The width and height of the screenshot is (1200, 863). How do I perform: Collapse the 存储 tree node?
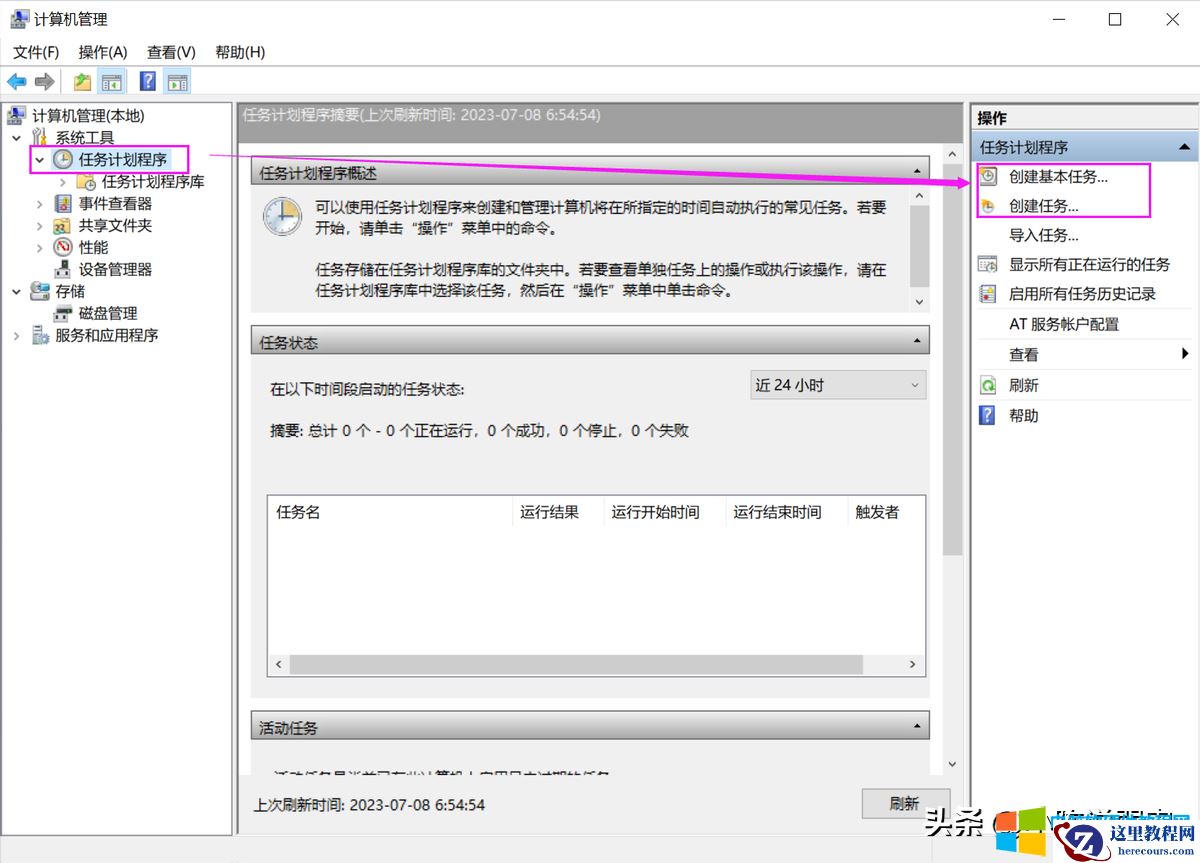click(16, 291)
